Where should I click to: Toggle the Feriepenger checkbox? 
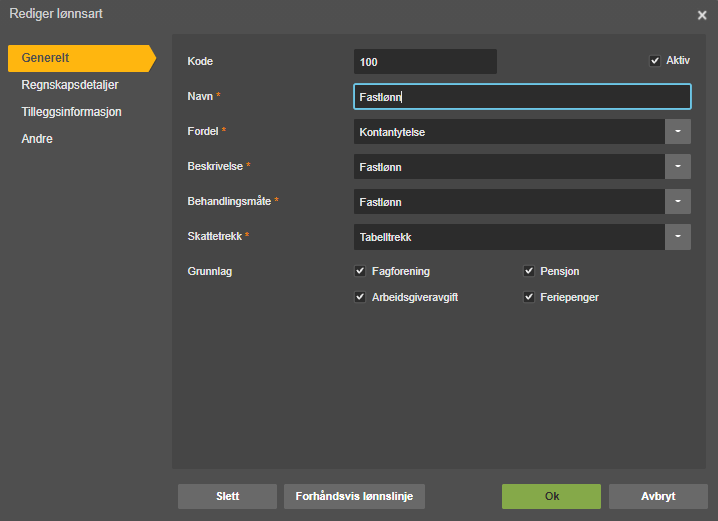click(x=529, y=297)
